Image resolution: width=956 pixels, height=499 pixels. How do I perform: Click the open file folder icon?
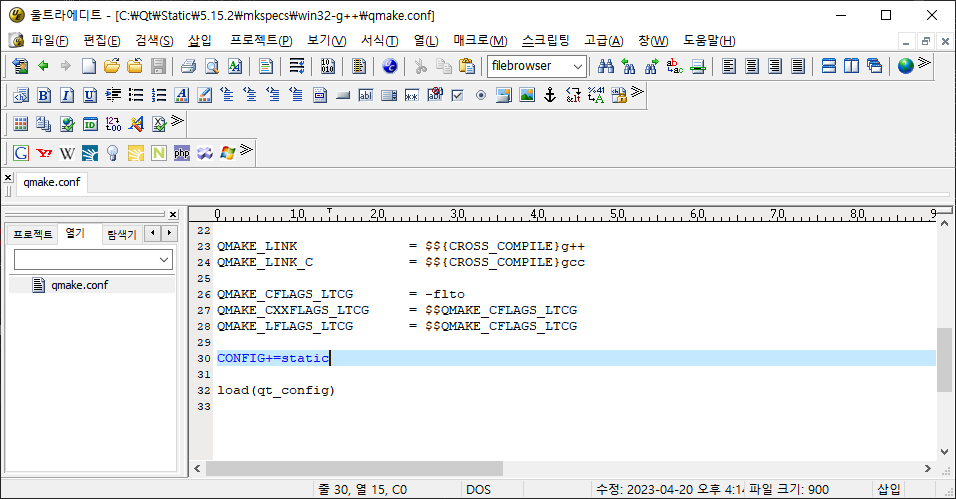click(x=112, y=66)
